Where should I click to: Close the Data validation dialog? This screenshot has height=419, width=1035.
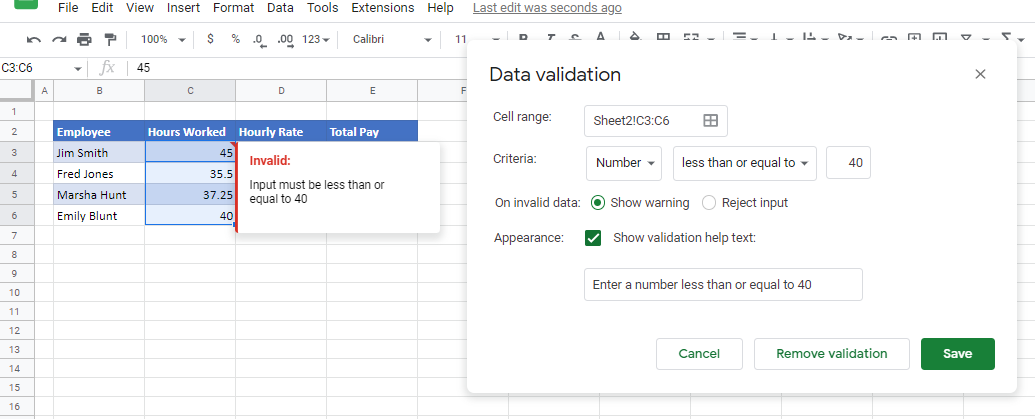[980, 74]
